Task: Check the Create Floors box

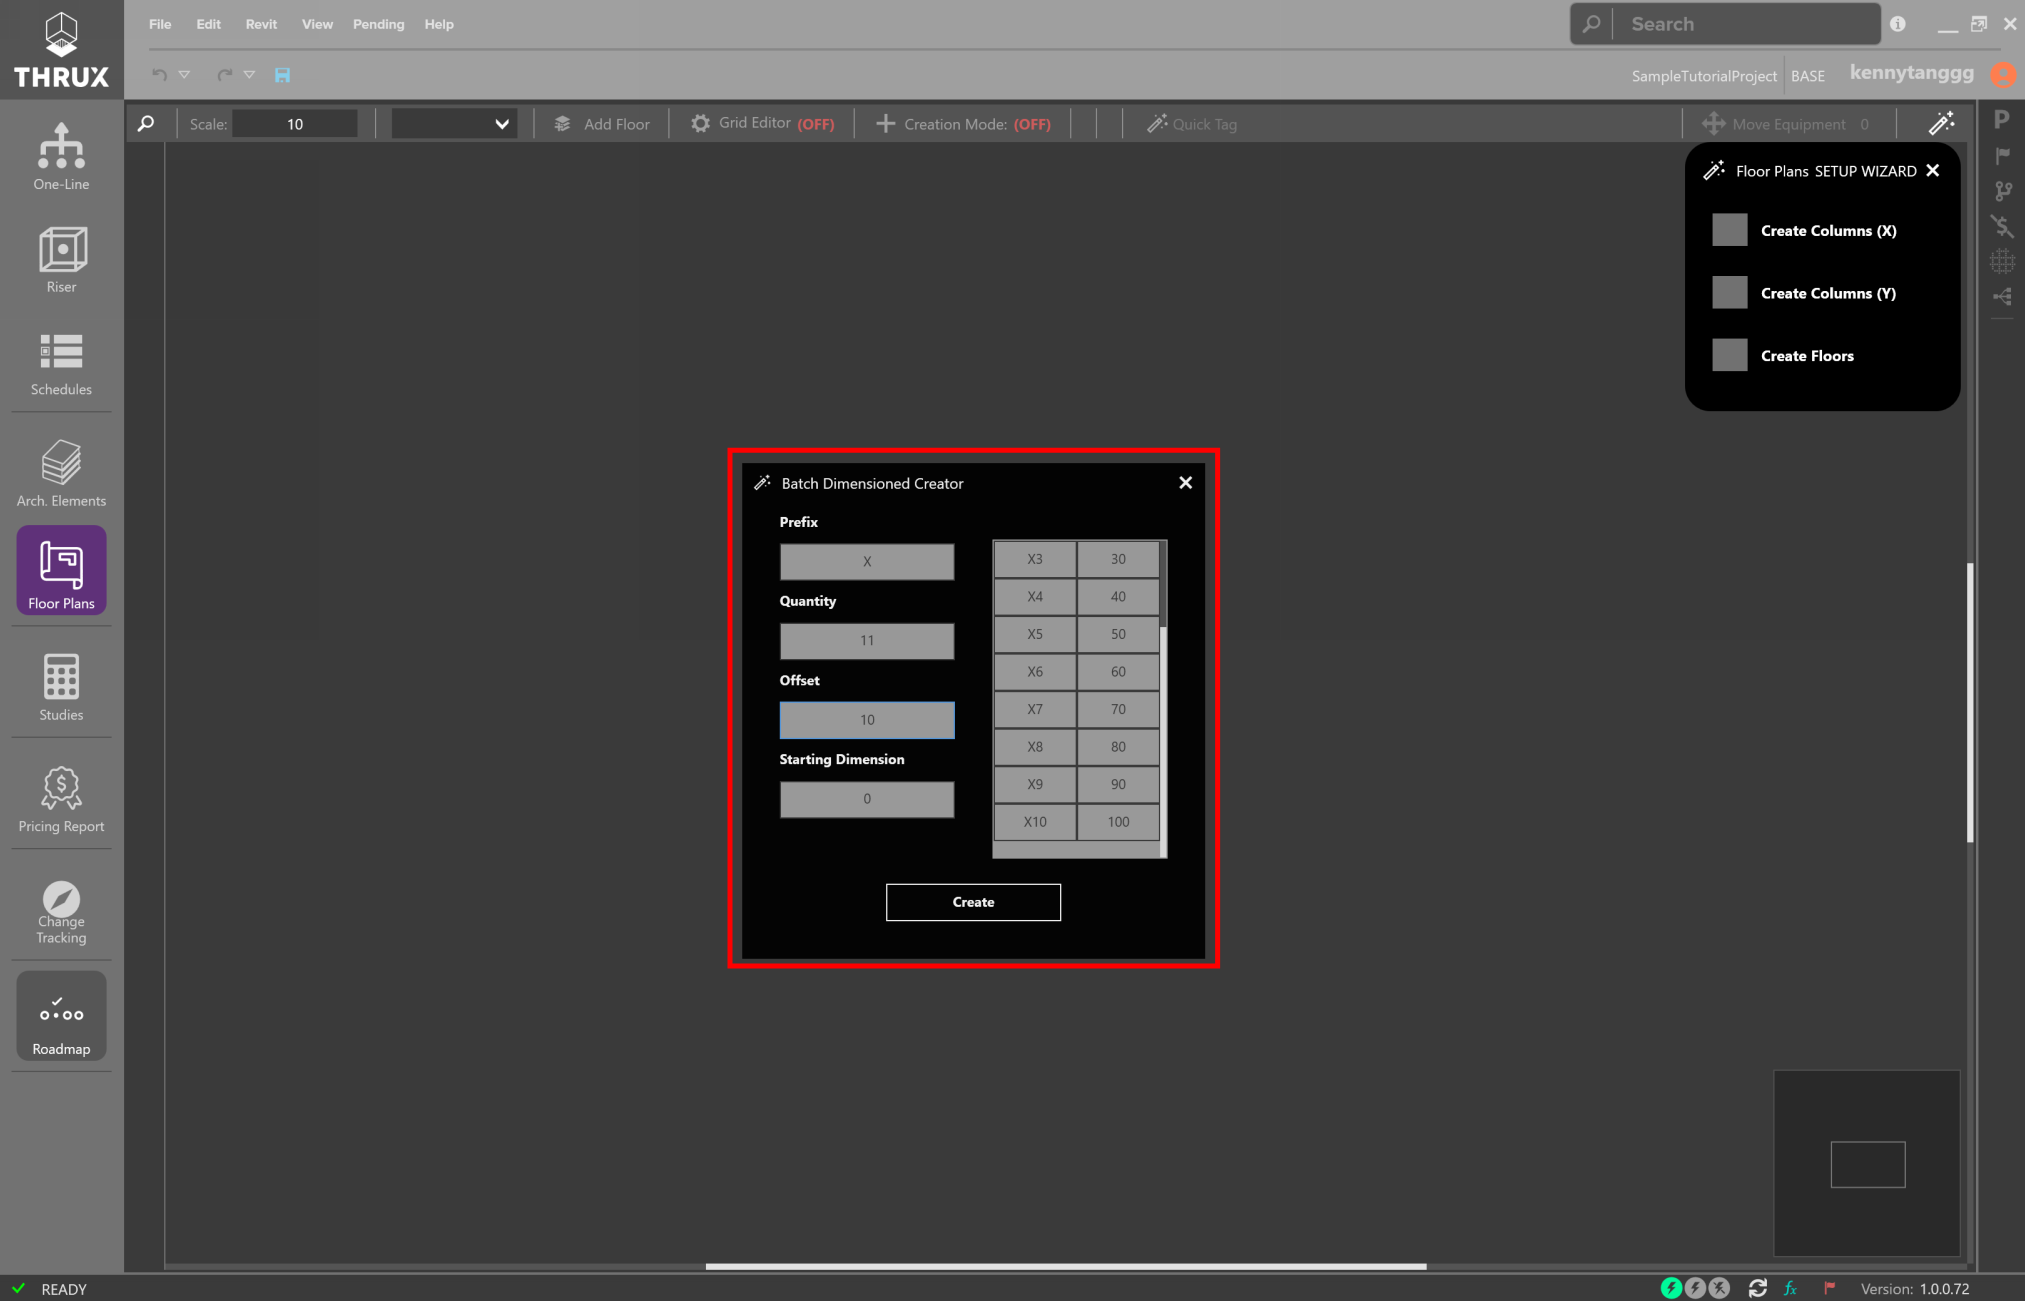Action: [1729, 355]
